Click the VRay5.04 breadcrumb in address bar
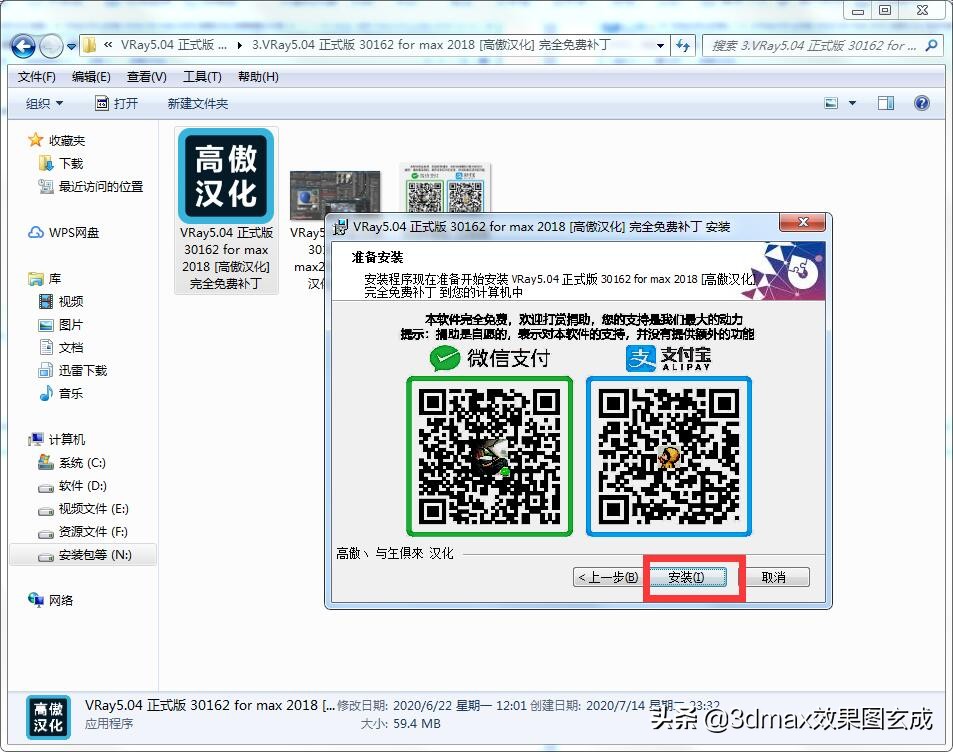Image resolution: width=953 pixels, height=752 pixels. (x=173, y=45)
